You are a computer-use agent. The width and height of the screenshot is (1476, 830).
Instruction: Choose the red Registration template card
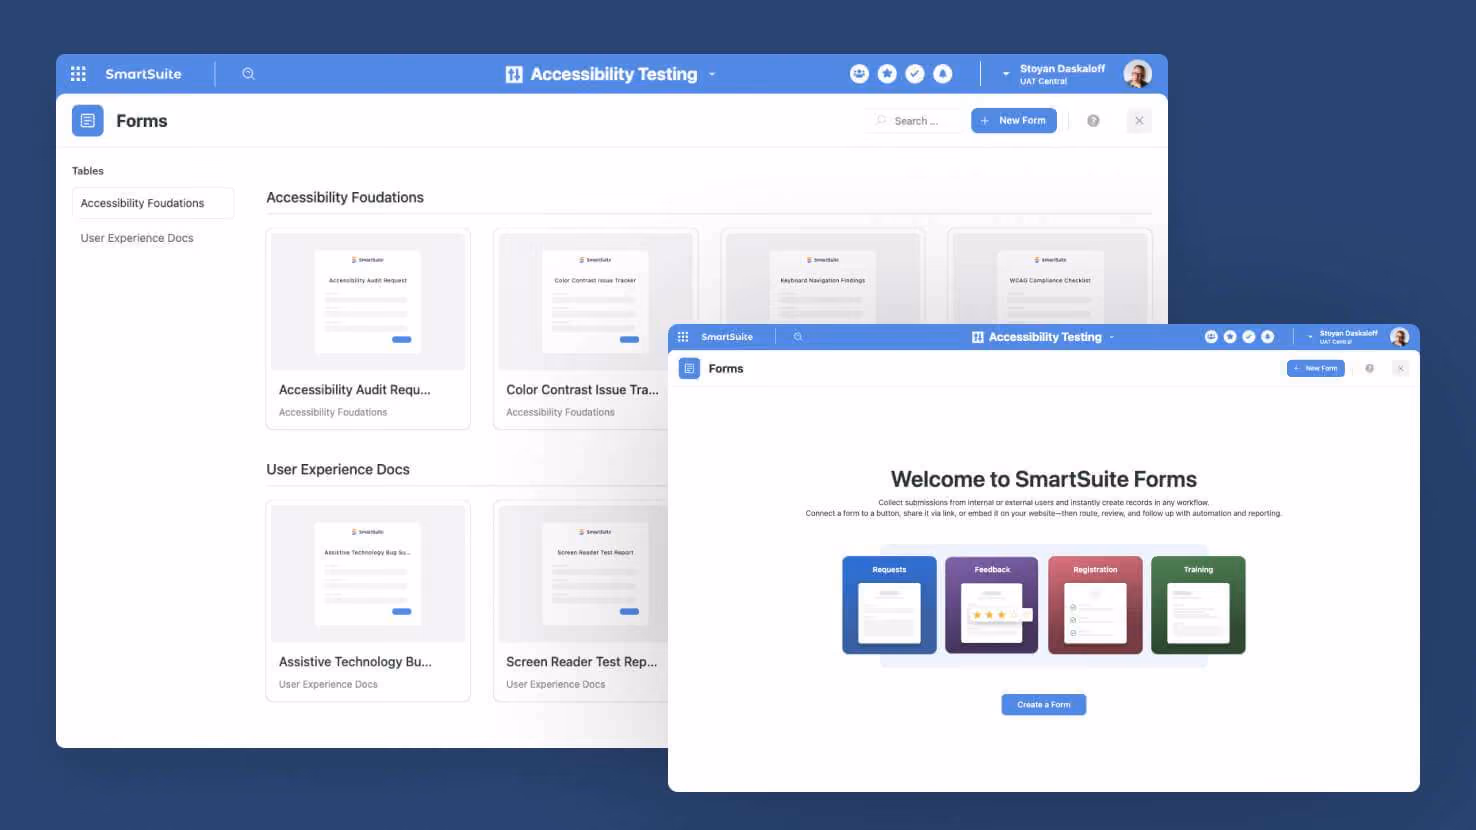click(1095, 605)
